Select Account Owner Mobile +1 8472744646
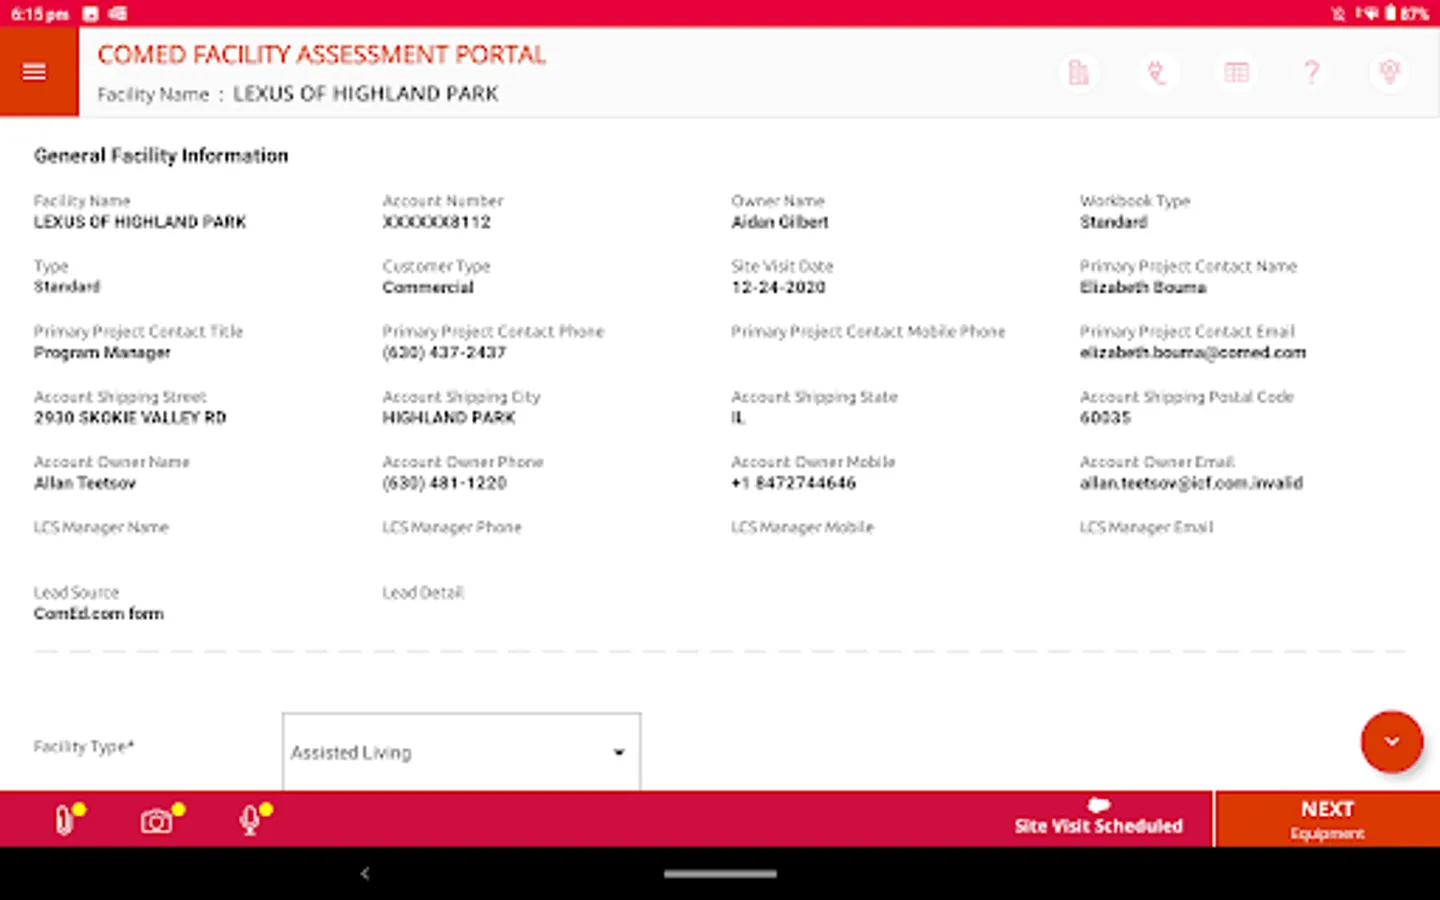Viewport: 1440px width, 900px height. coord(793,483)
